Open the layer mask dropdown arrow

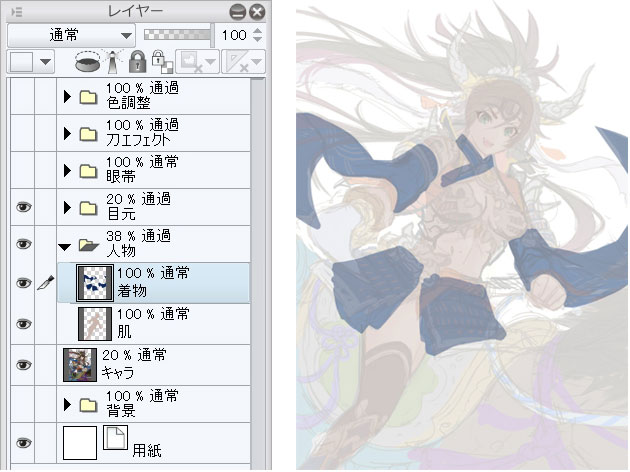click(210, 62)
